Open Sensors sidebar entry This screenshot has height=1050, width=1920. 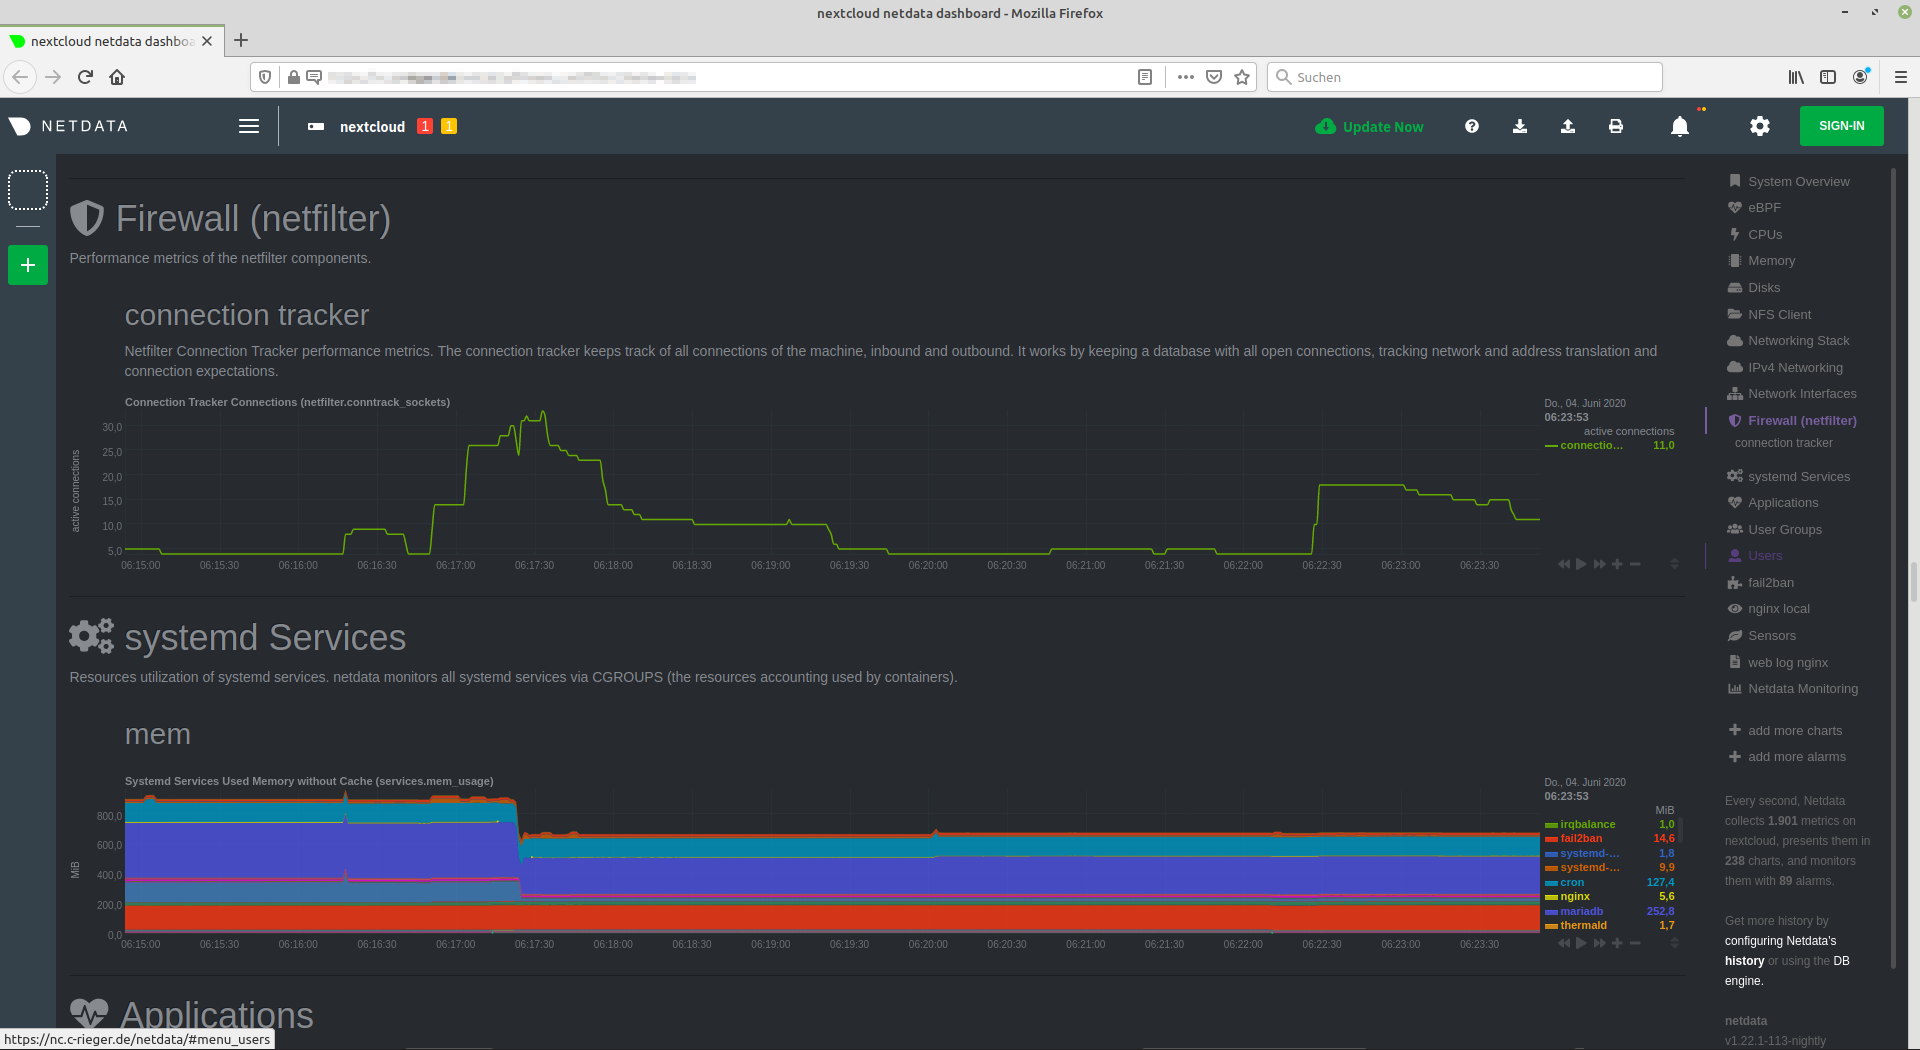[1762, 636]
